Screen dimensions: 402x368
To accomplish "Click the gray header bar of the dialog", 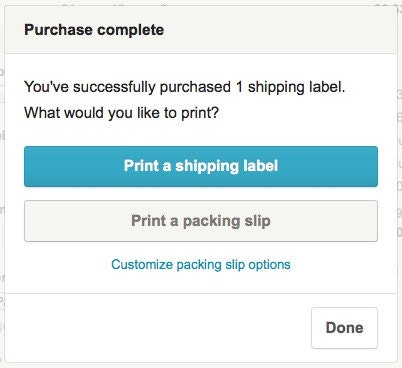I will click(201, 30).
